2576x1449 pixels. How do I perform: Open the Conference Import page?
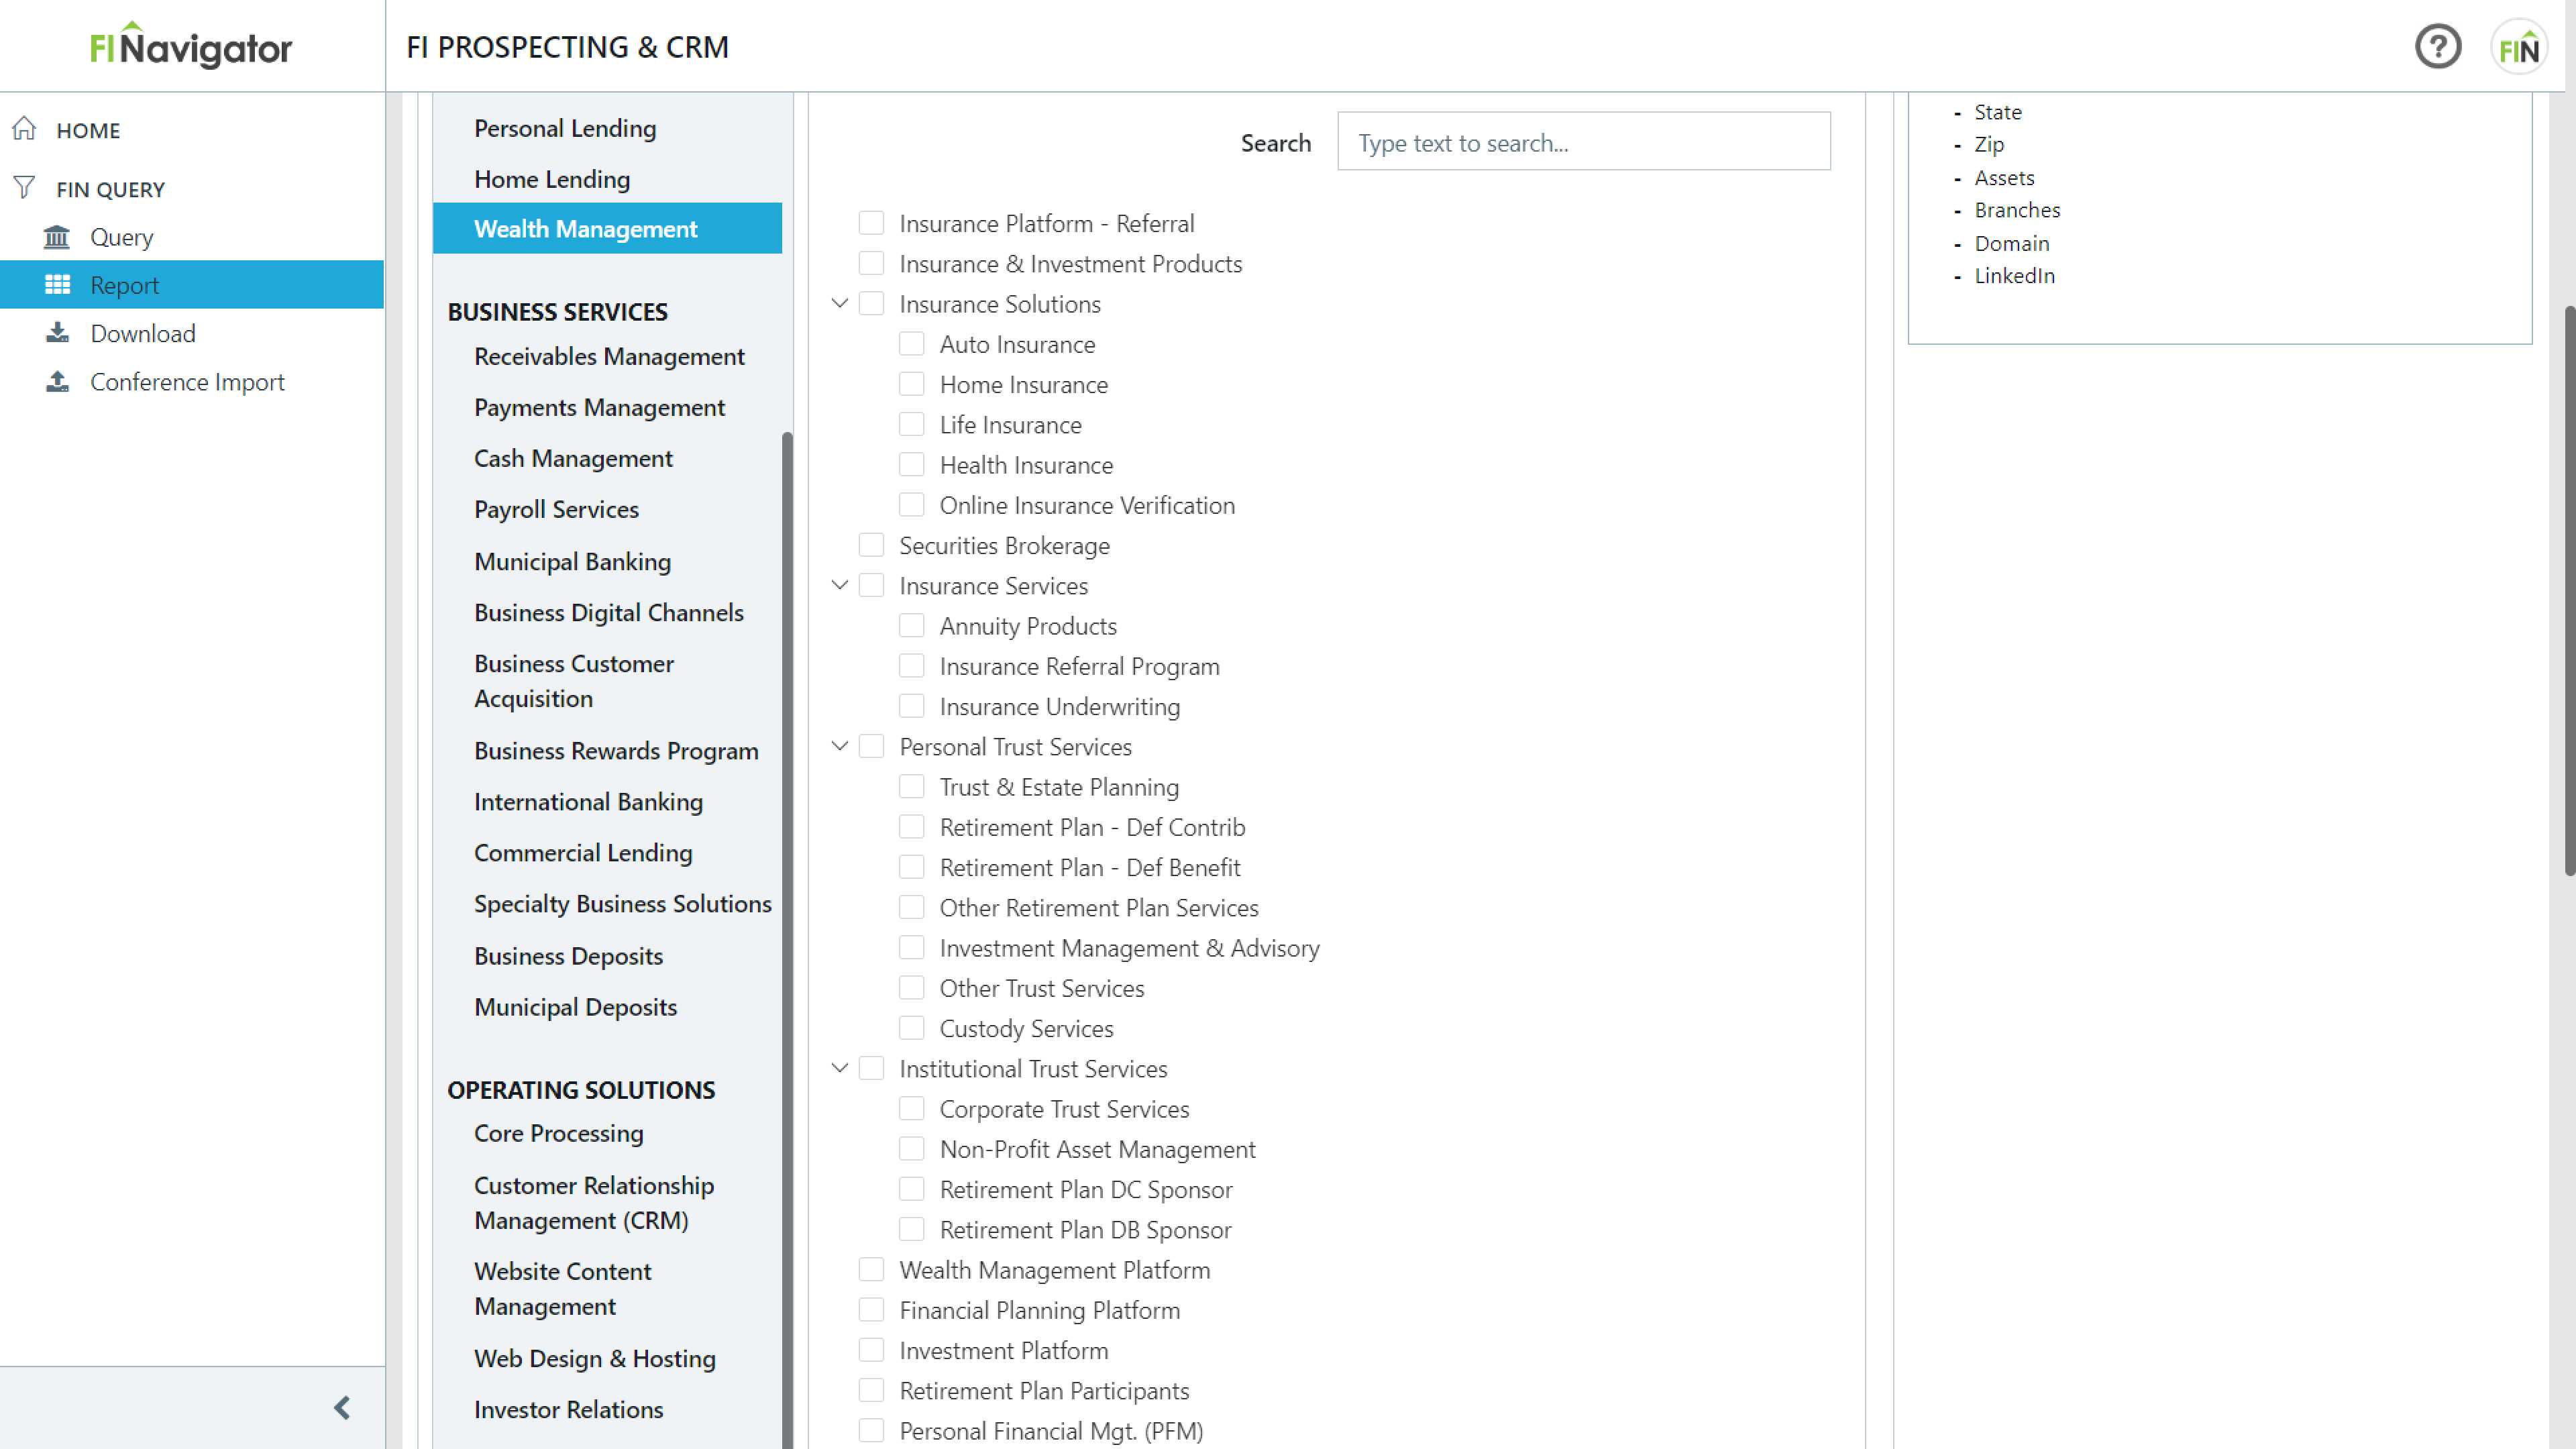tap(188, 382)
